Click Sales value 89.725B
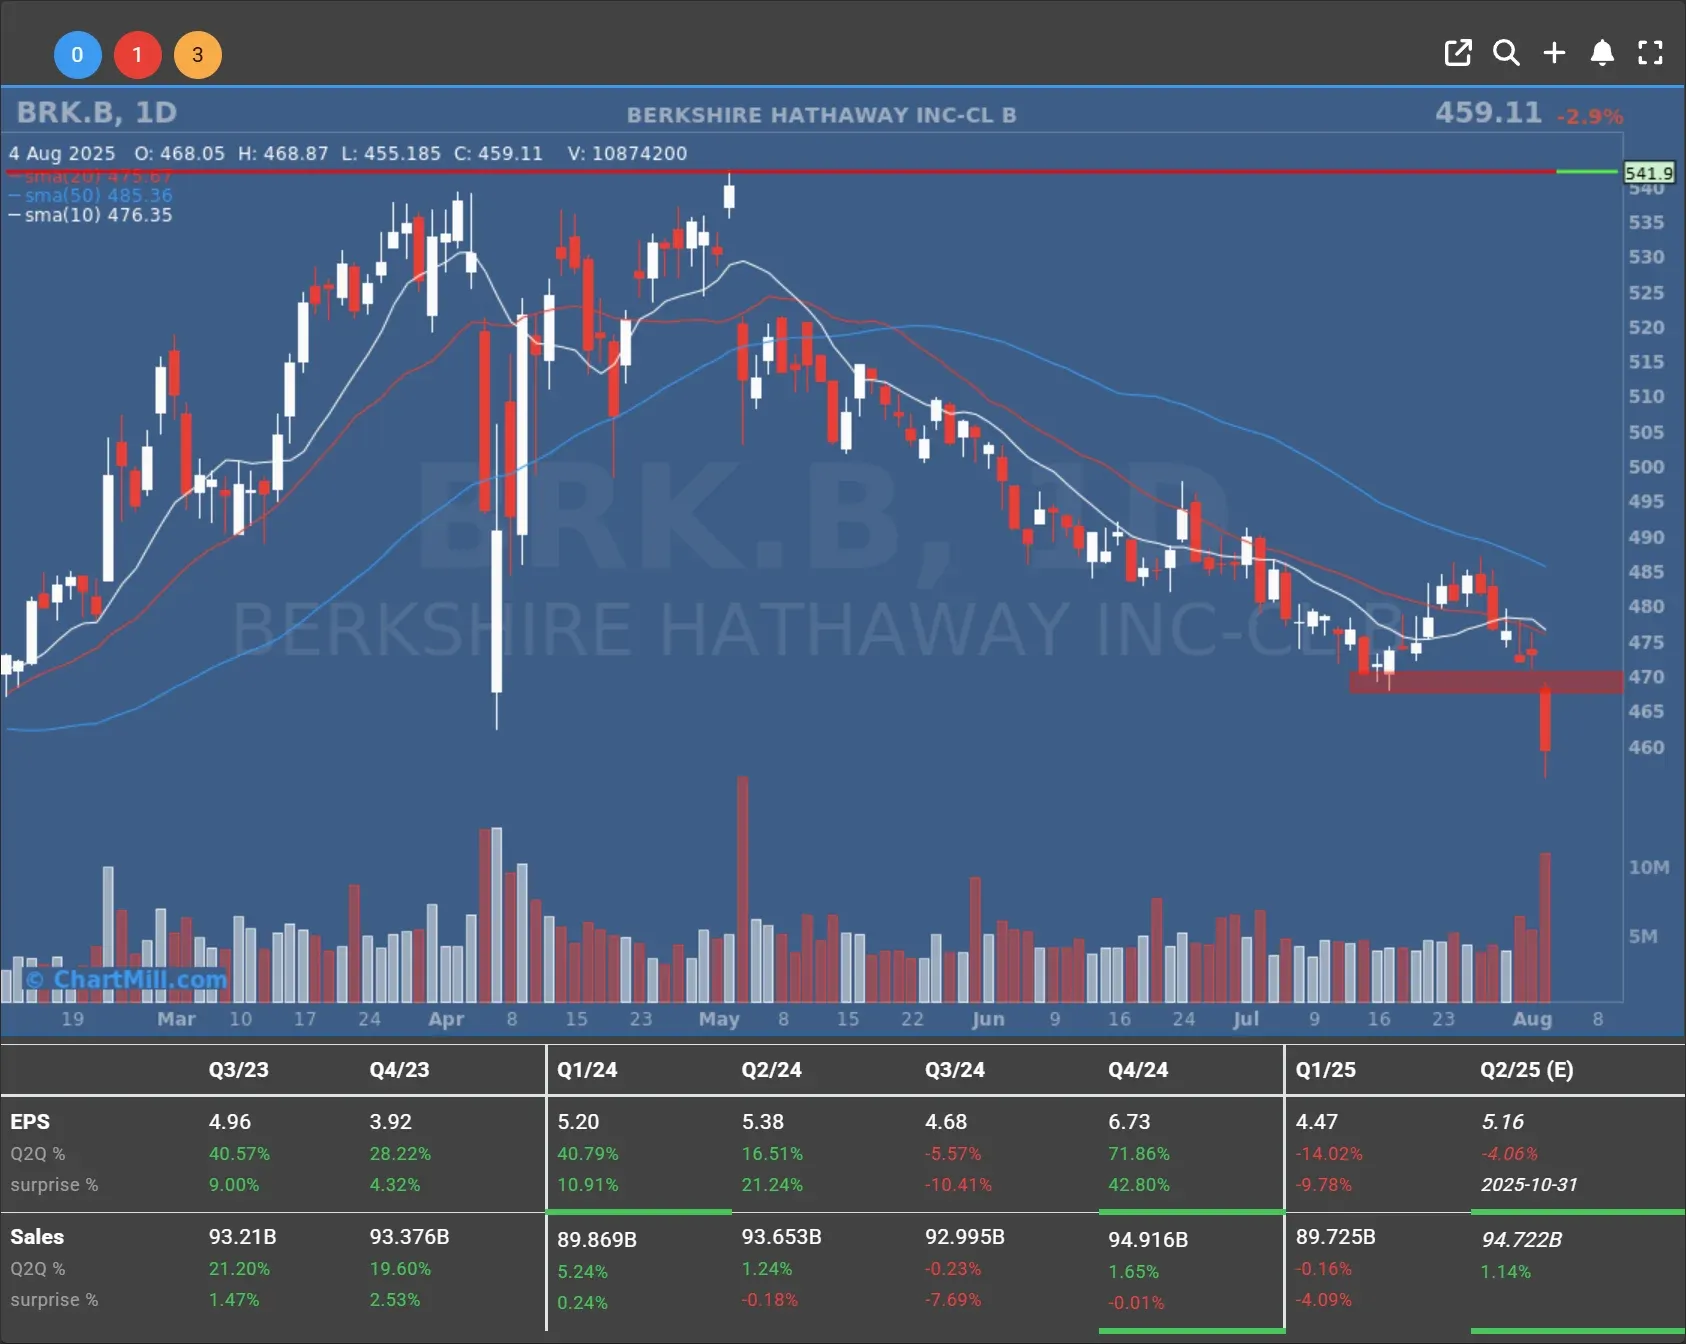 (x=1336, y=1237)
